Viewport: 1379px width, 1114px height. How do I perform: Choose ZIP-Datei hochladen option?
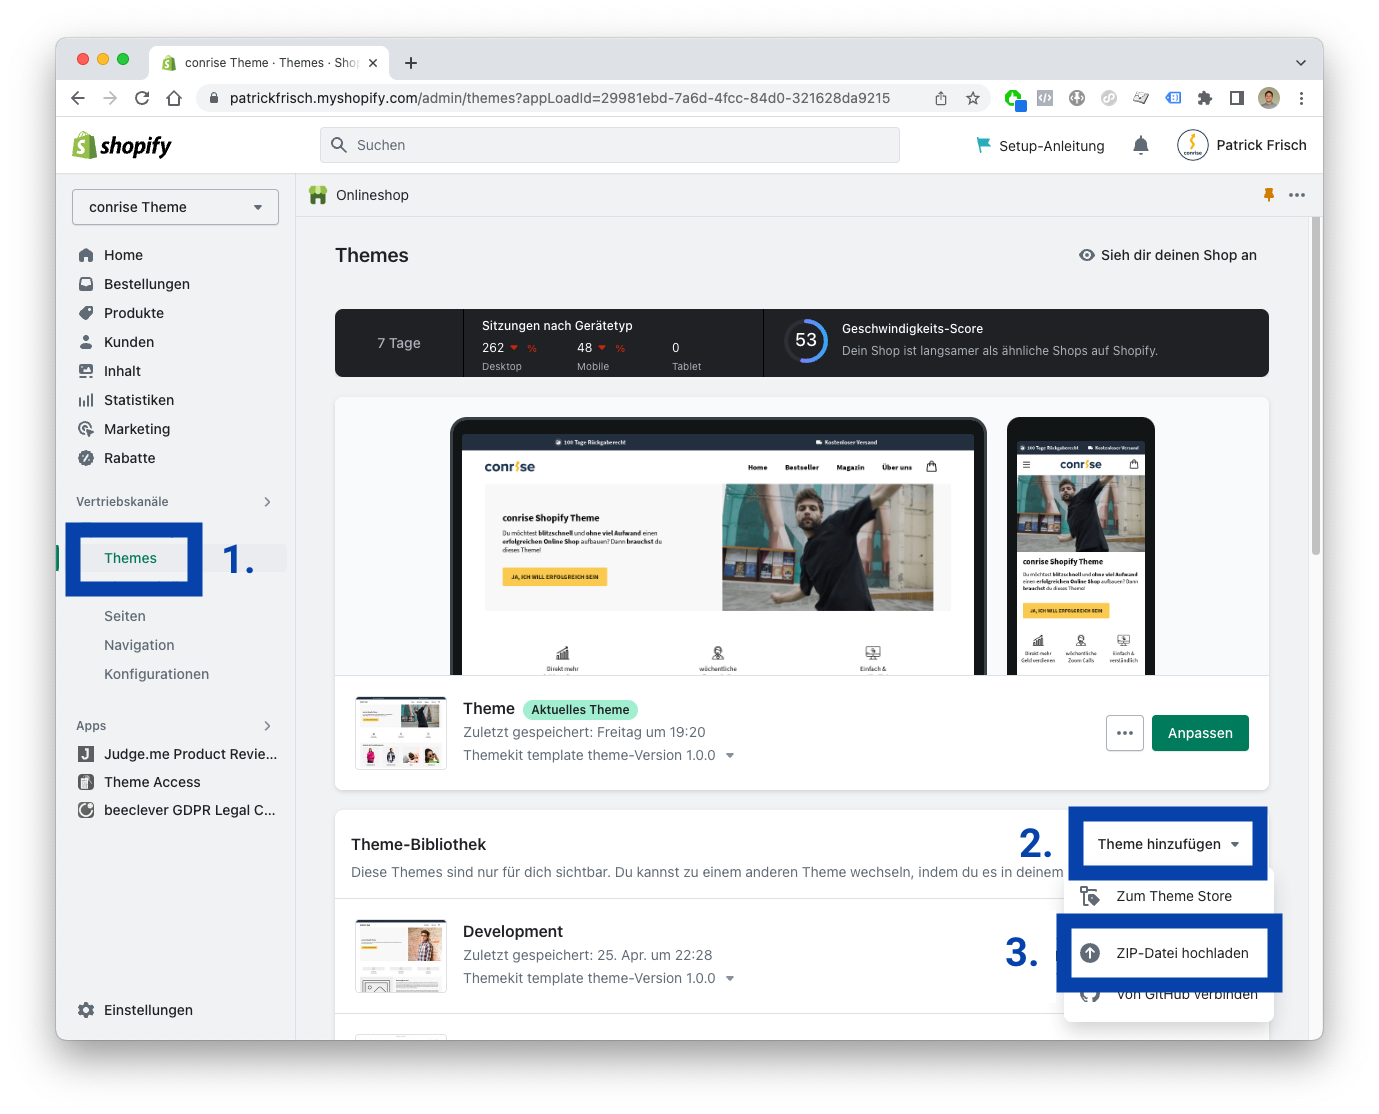click(1169, 953)
